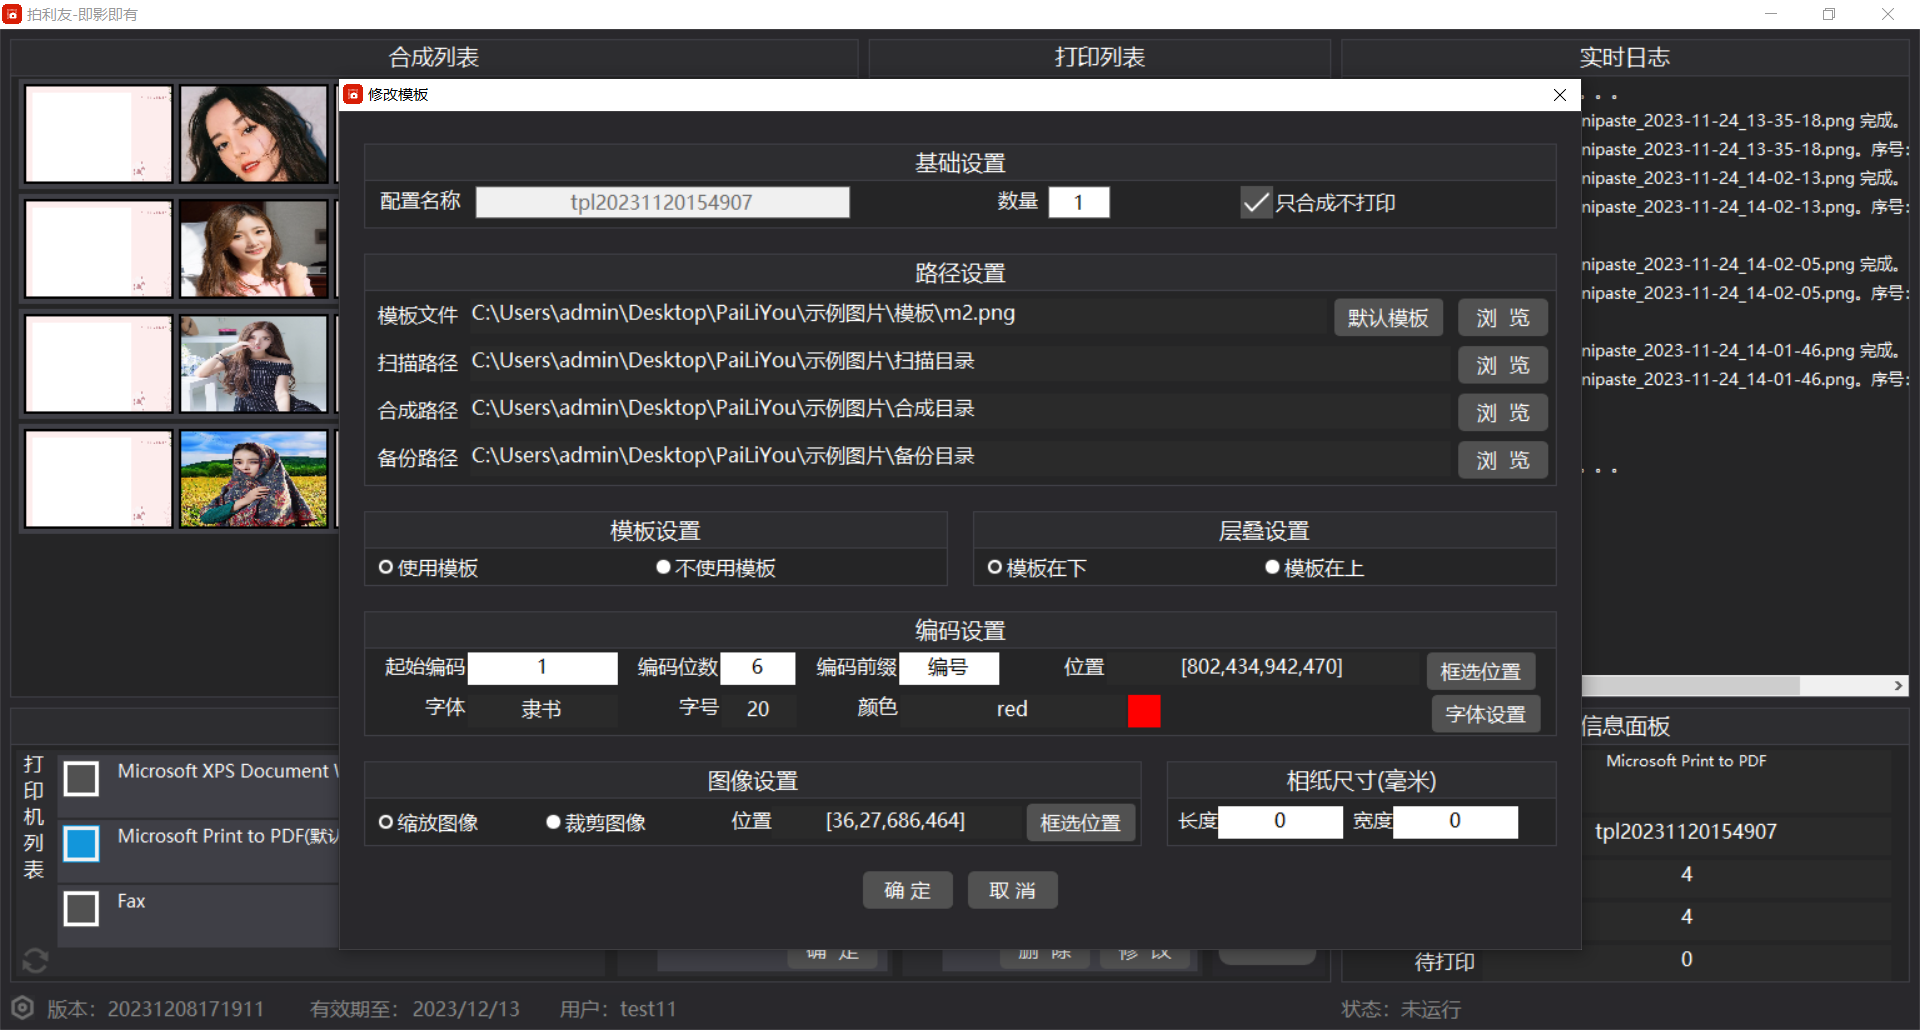Check the Microsoft XPS Document printer box
This screenshot has height=1030, width=1920.
tap(81, 778)
